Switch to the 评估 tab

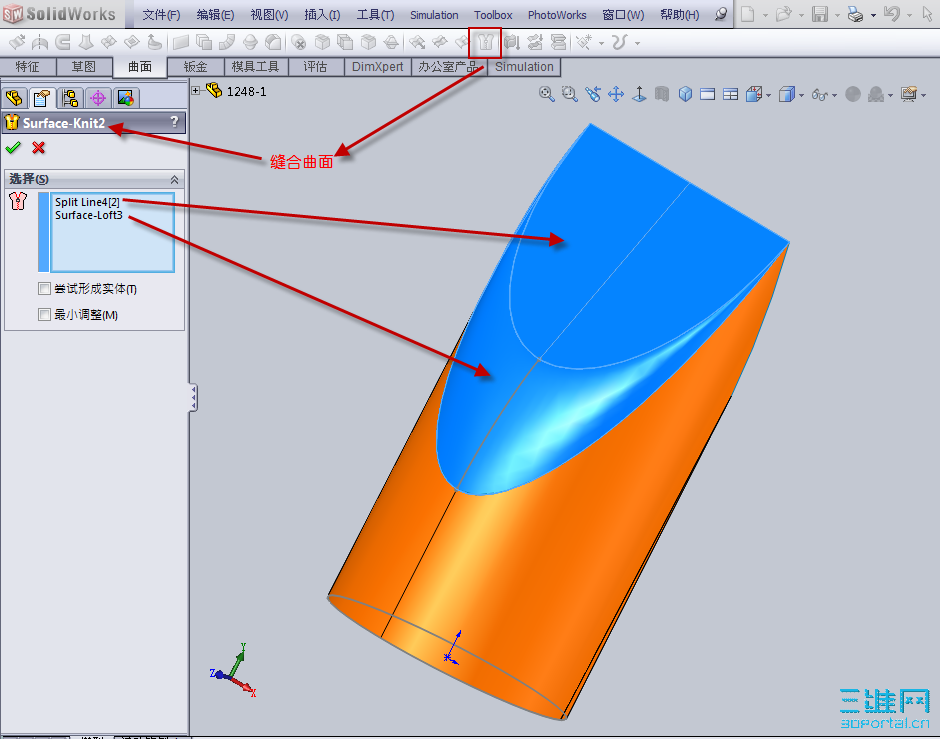315,67
